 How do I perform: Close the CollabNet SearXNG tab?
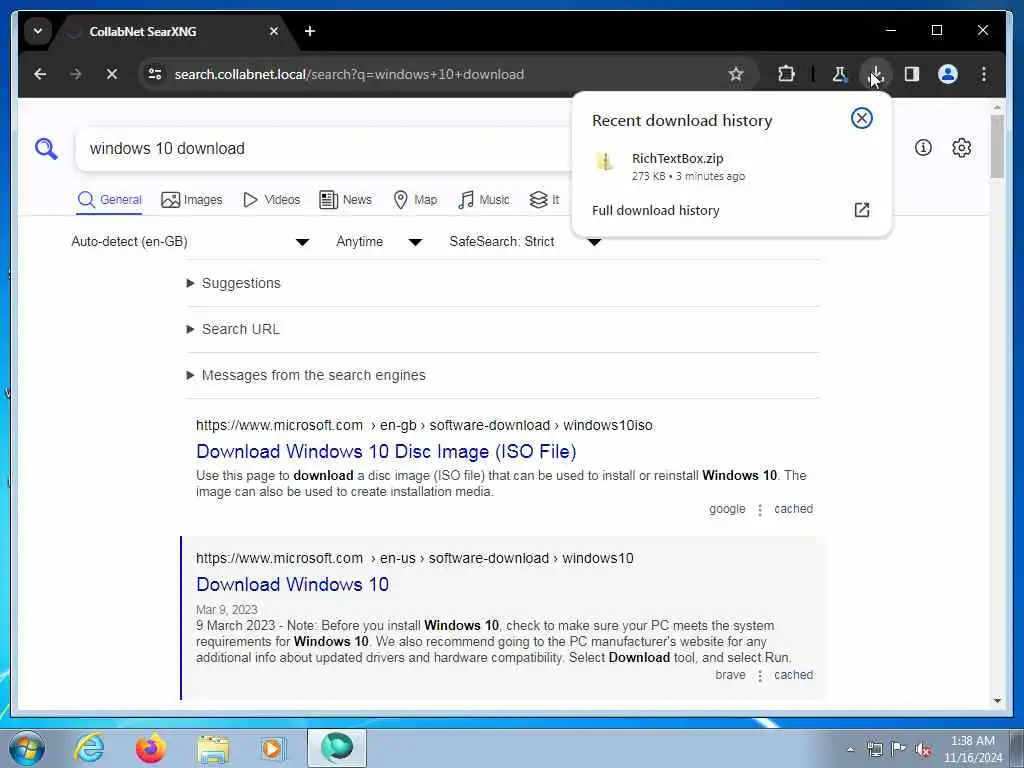click(274, 31)
